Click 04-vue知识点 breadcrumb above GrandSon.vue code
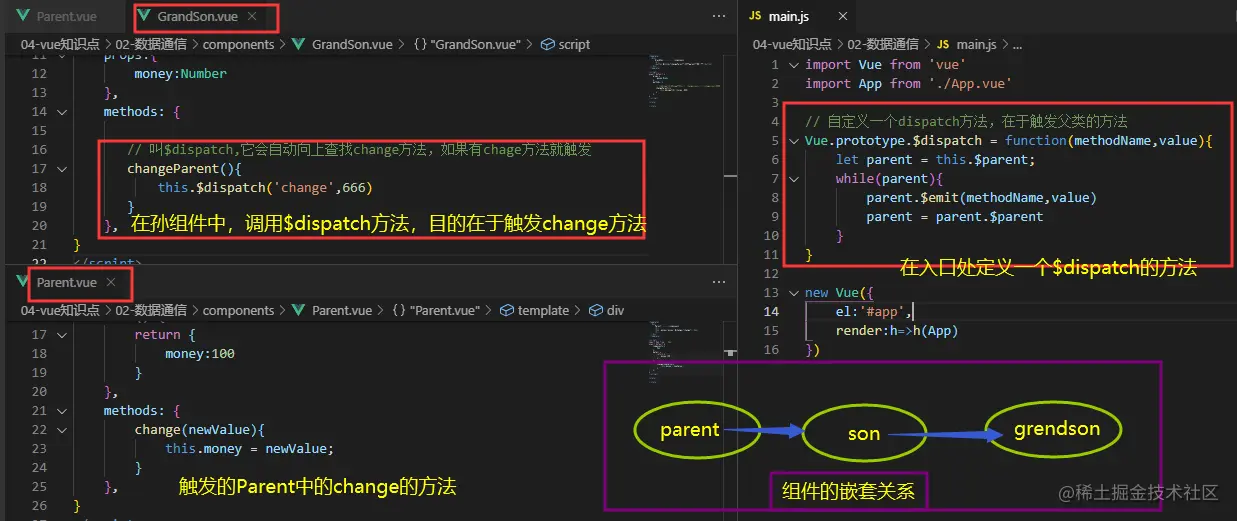Image resolution: width=1237 pixels, height=521 pixels. click(x=59, y=44)
